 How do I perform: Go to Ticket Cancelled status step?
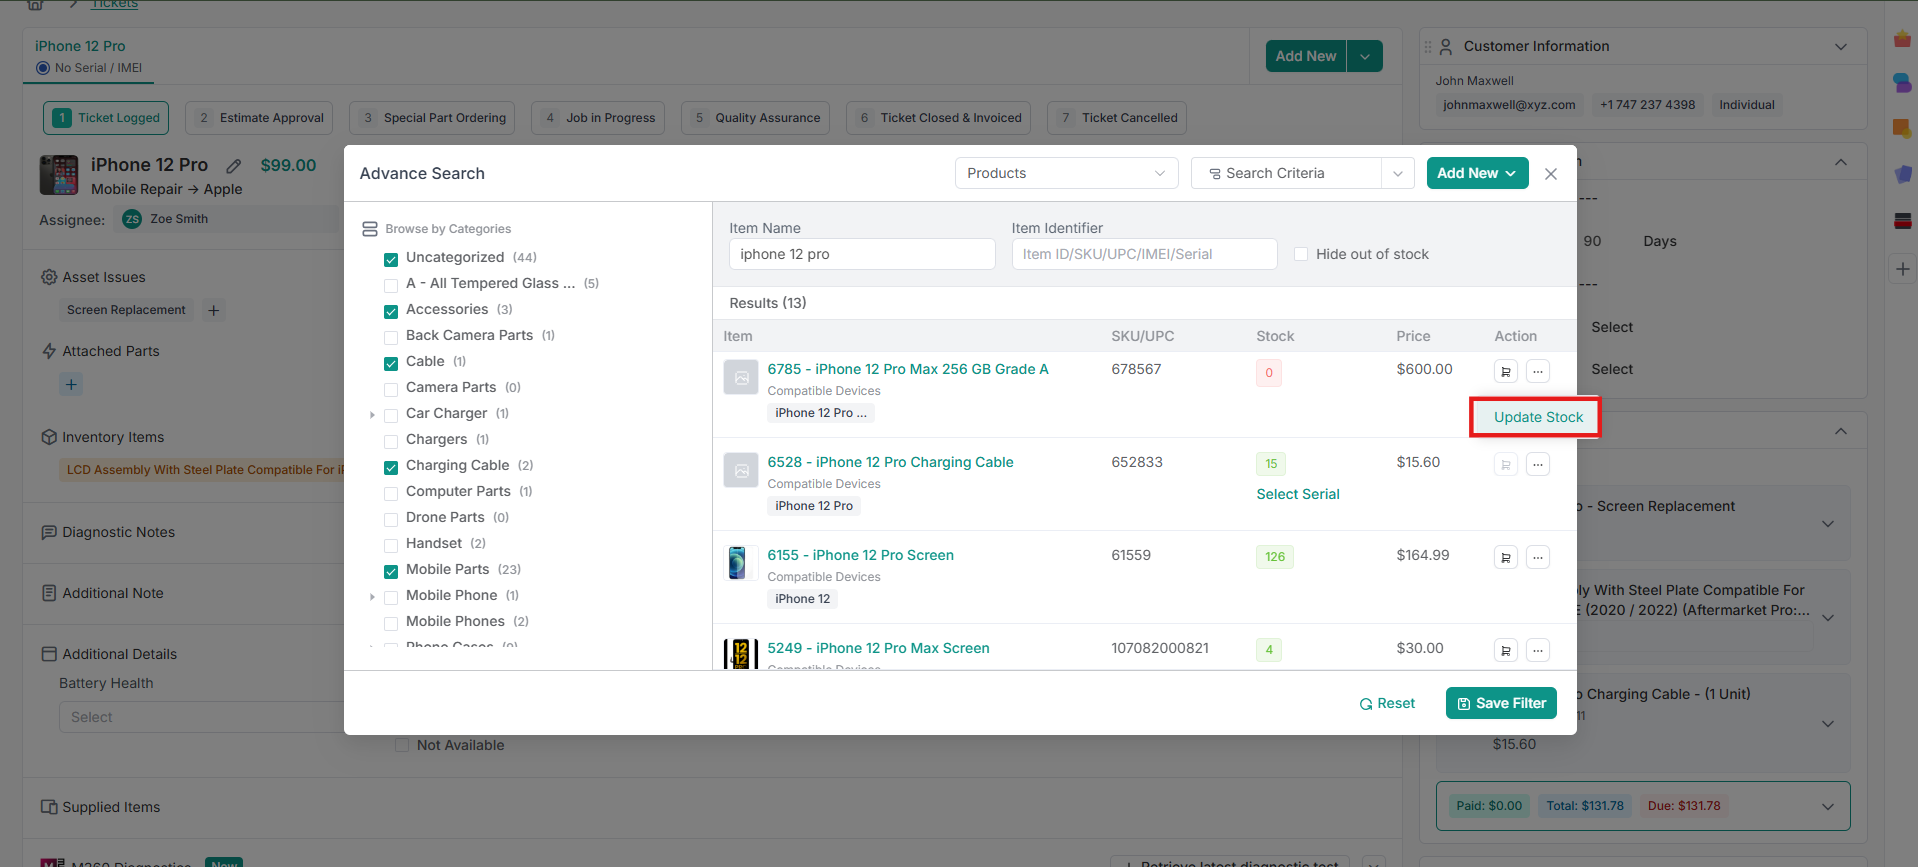(1117, 118)
